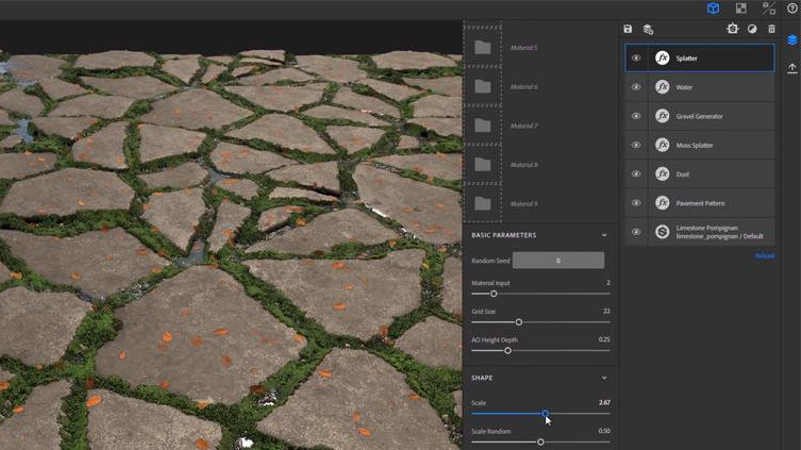Viewport: 801px width, 450px height.
Task: Toggle visibility of the Moss Splatter layer
Action: point(636,145)
